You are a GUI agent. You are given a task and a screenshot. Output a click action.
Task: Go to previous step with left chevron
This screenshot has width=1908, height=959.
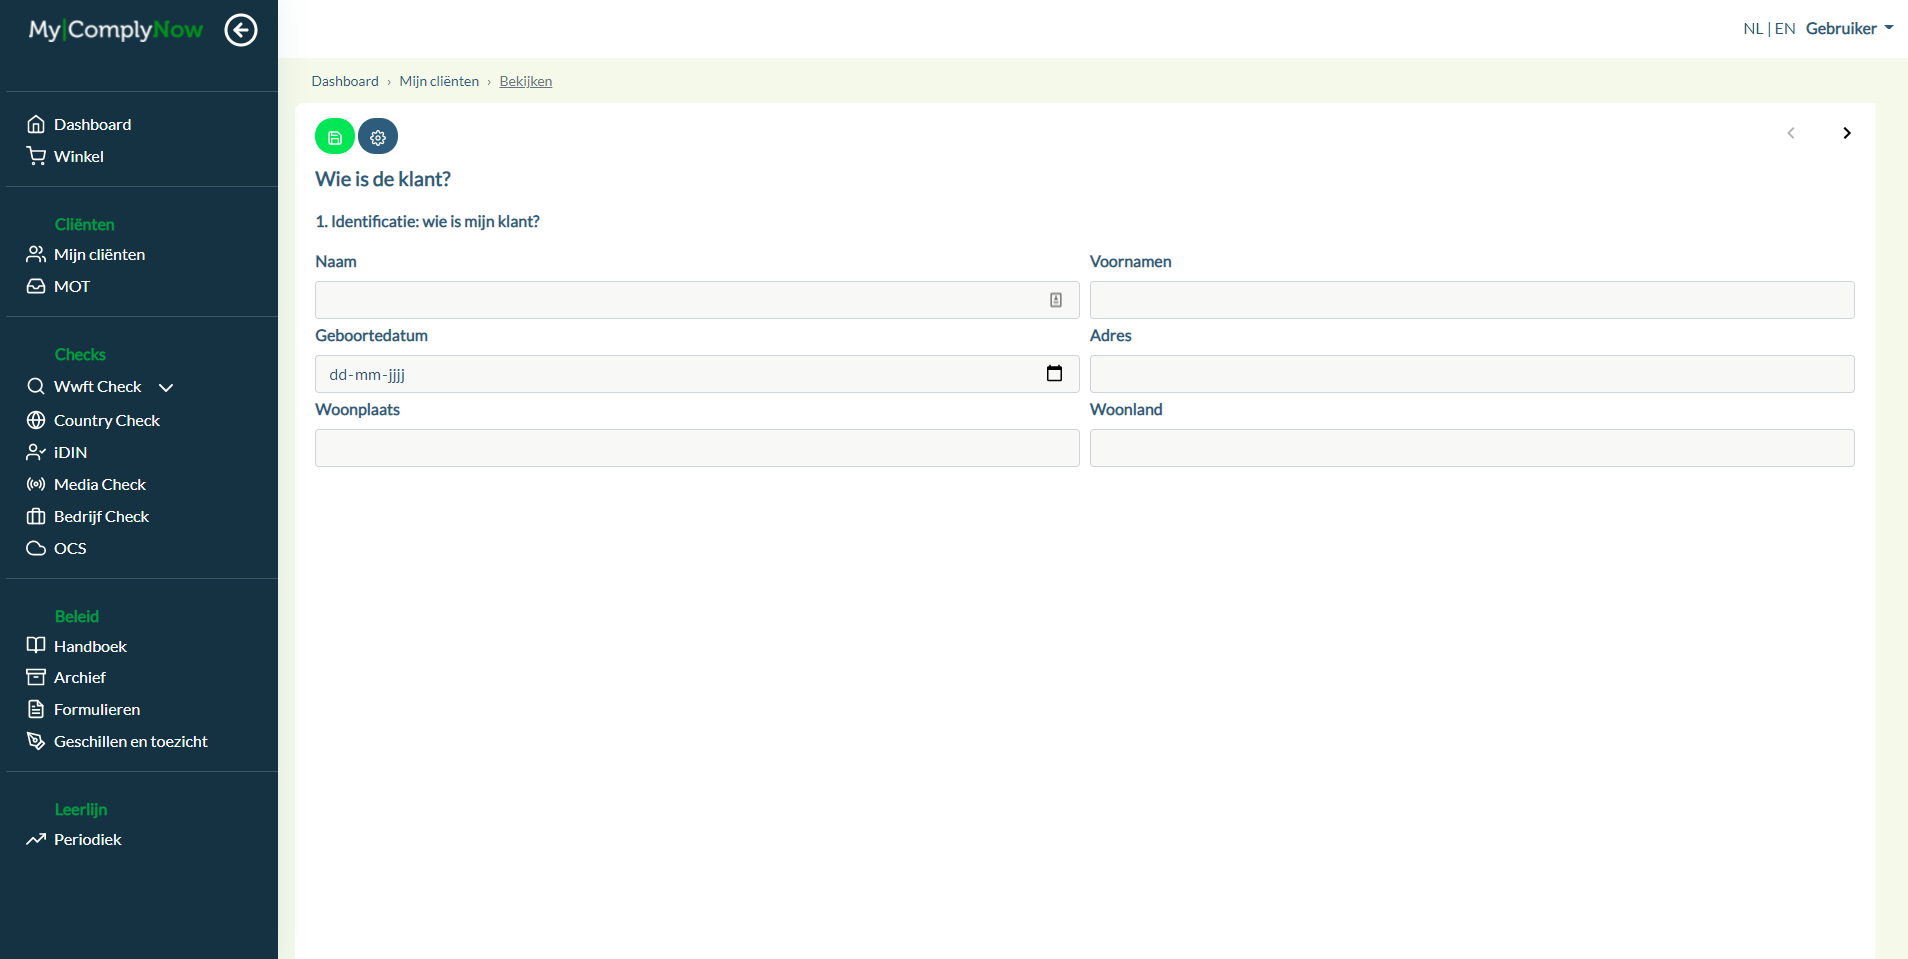1791,133
